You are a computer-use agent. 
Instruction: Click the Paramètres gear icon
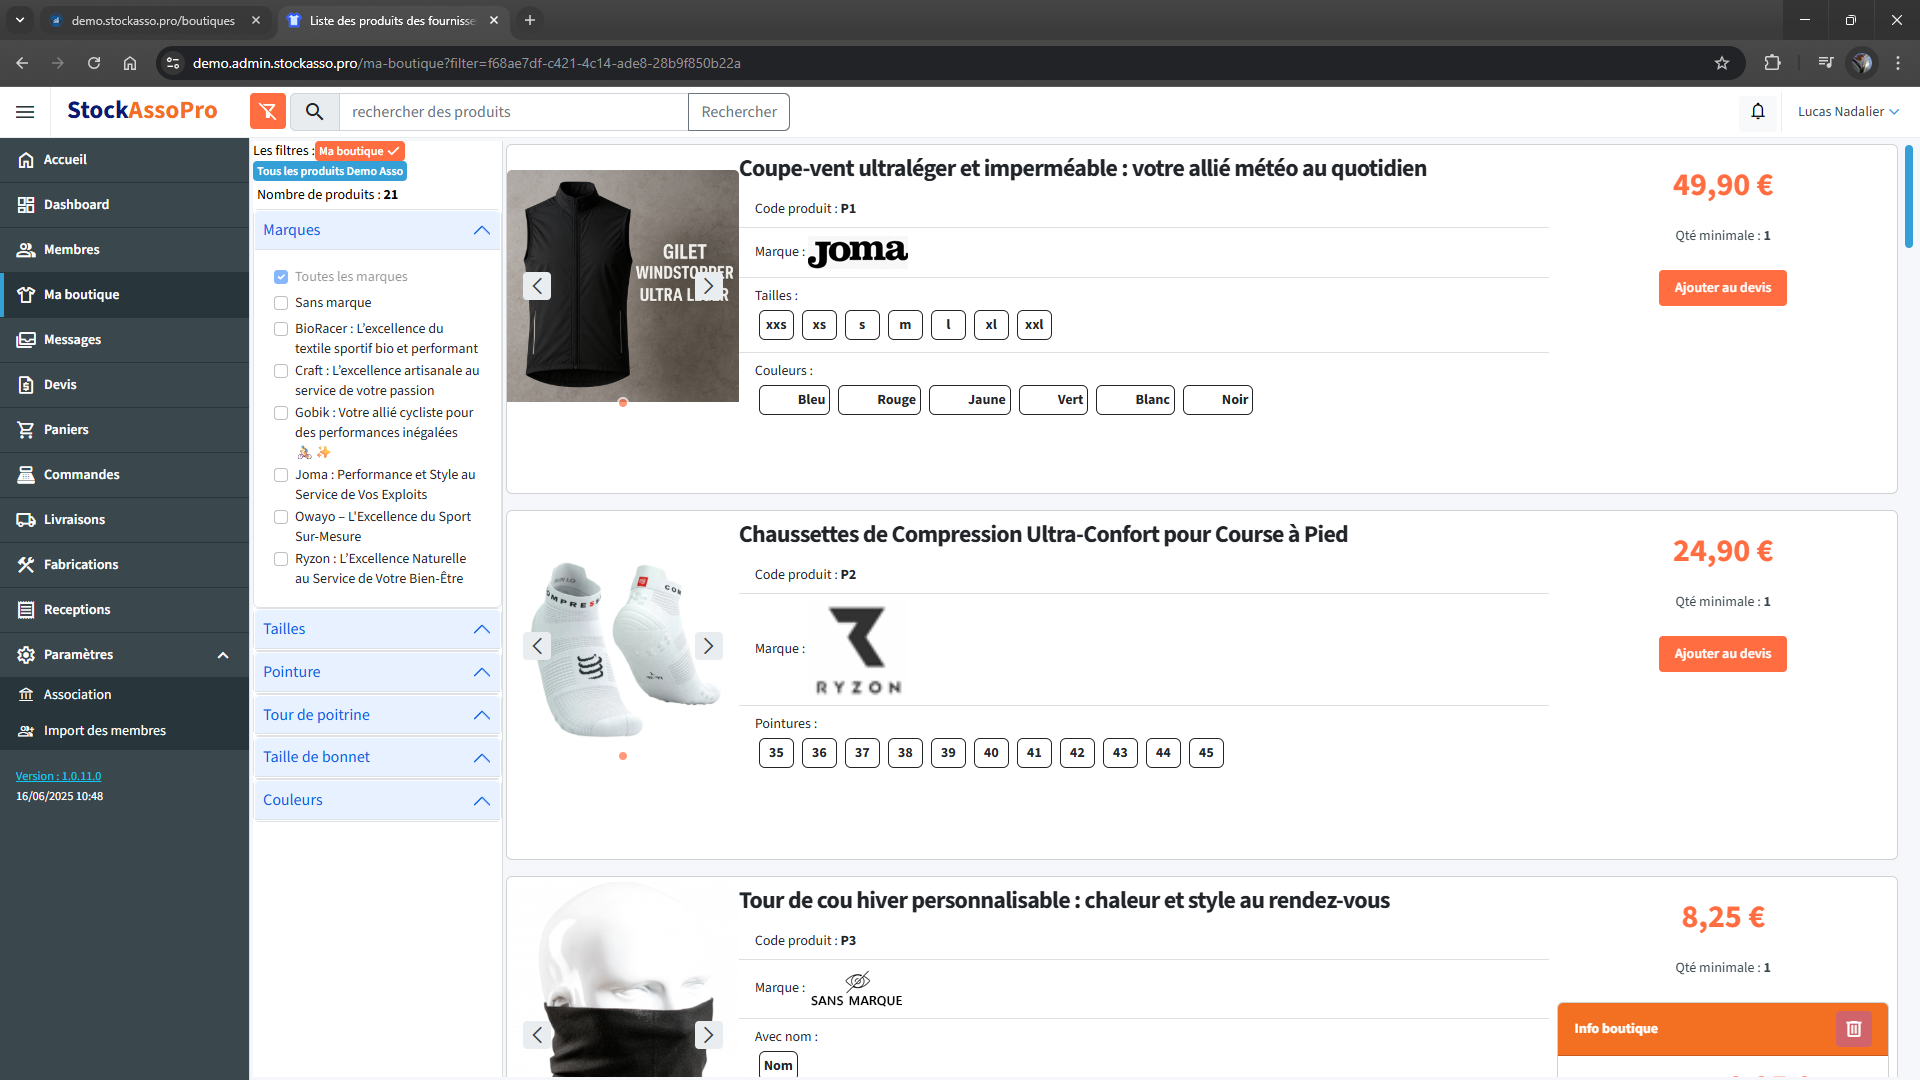click(x=26, y=655)
